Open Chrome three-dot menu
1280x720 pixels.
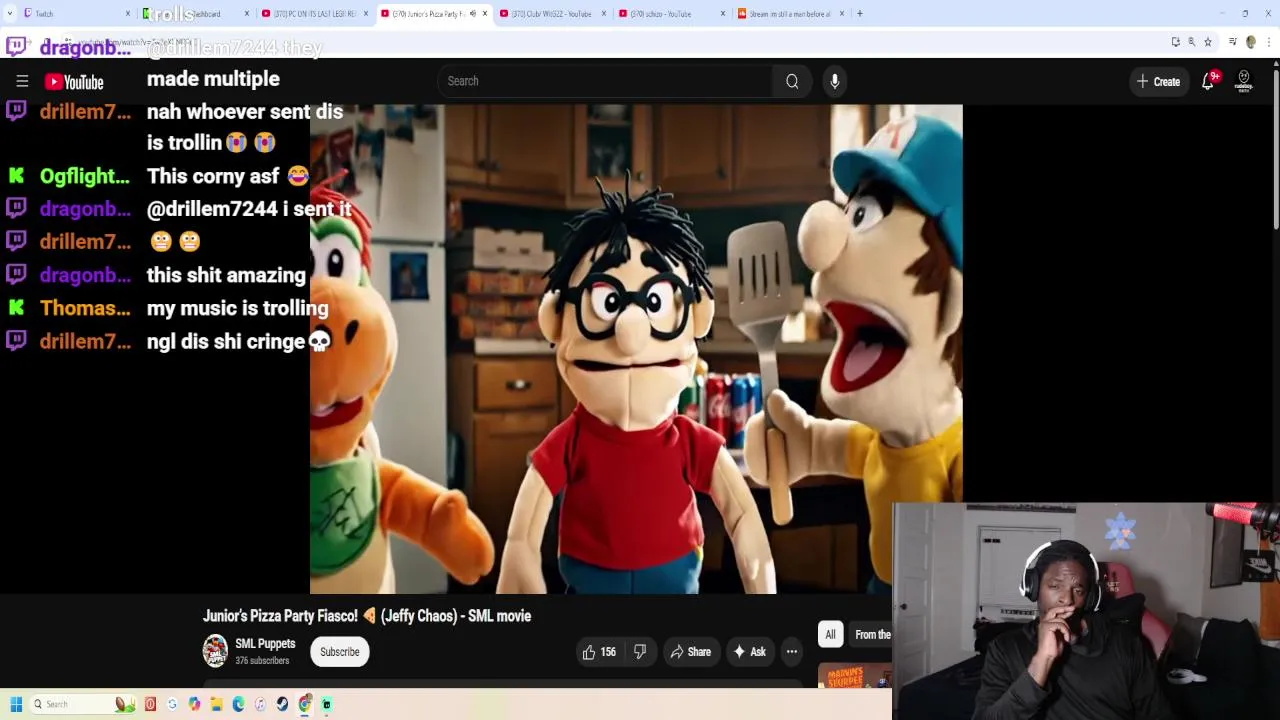pos(1269,42)
